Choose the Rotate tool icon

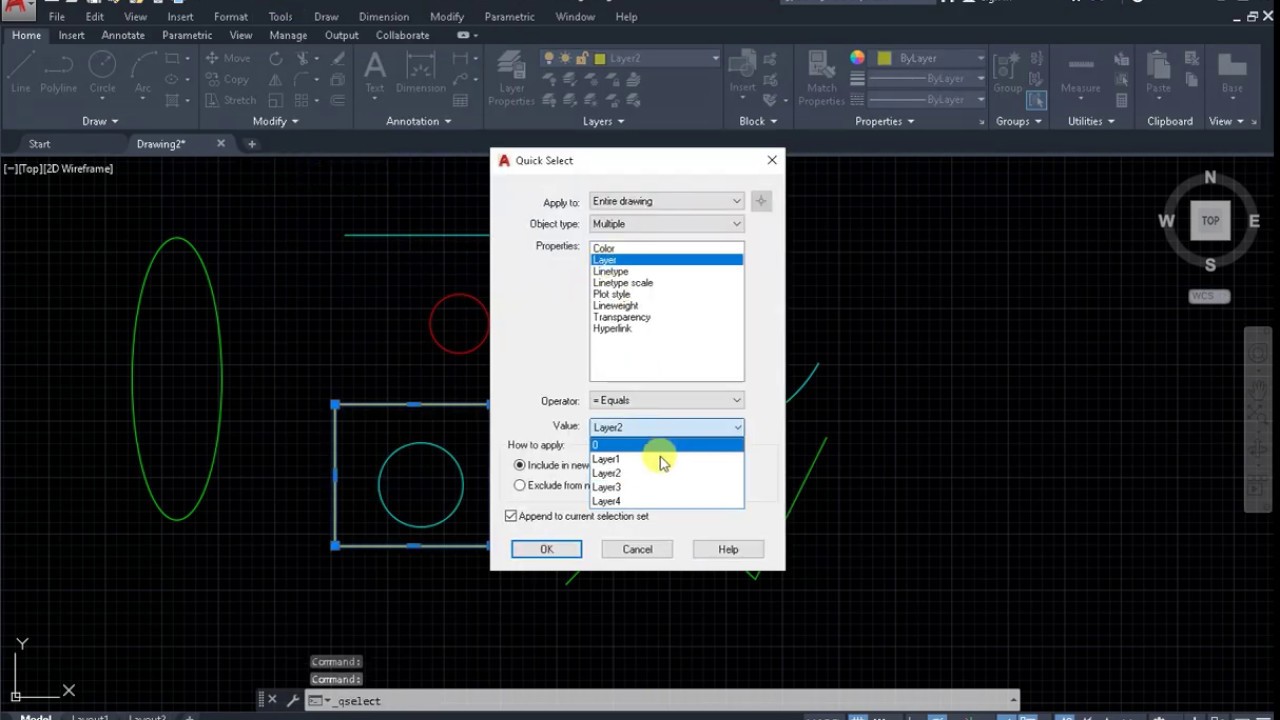[x=275, y=58]
